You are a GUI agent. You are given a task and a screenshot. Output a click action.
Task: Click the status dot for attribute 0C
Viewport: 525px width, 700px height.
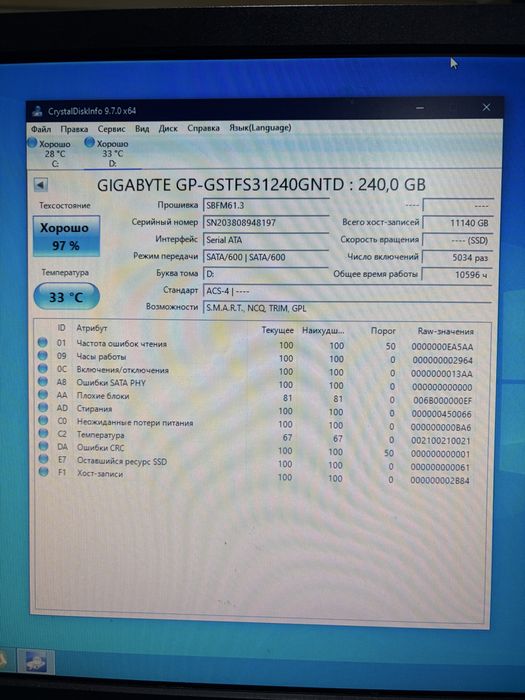(42, 368)
